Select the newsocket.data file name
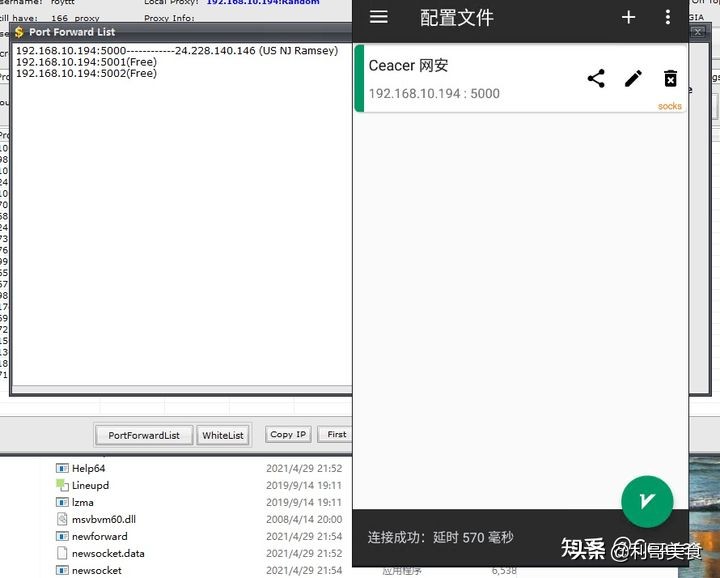The height and width of the screenshot is (578, 720). pos(108,553)
